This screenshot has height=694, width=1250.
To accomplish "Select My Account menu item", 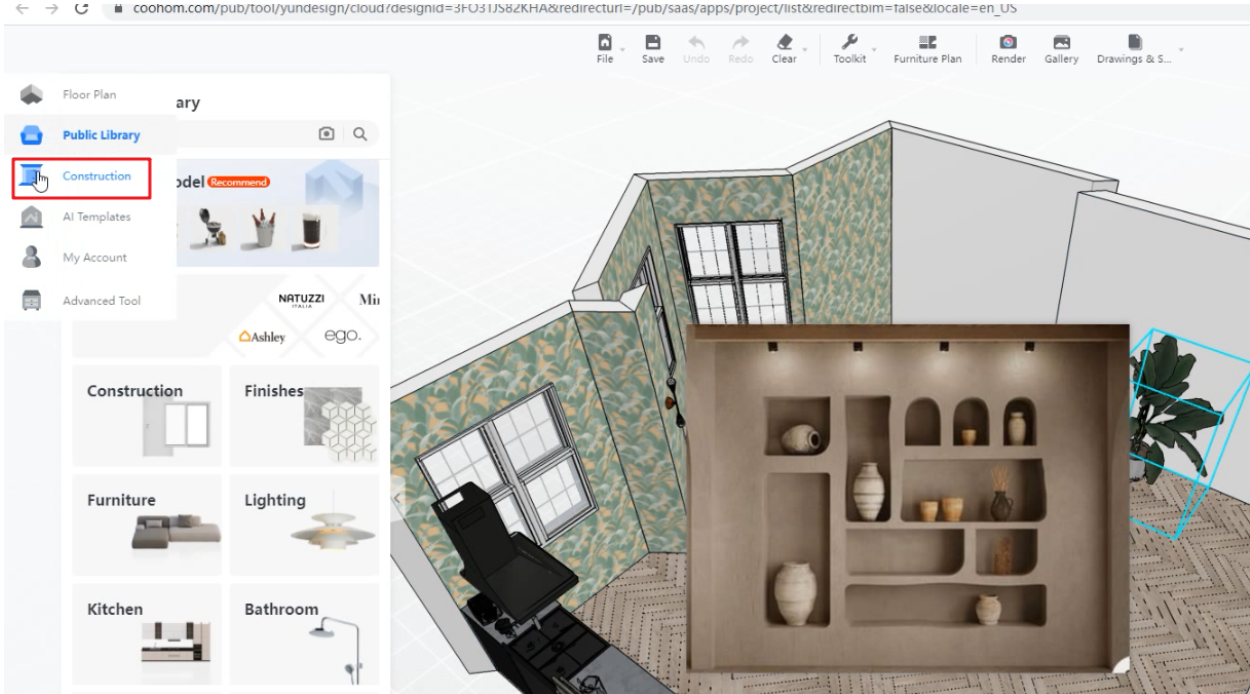I will tap(94, 258).
